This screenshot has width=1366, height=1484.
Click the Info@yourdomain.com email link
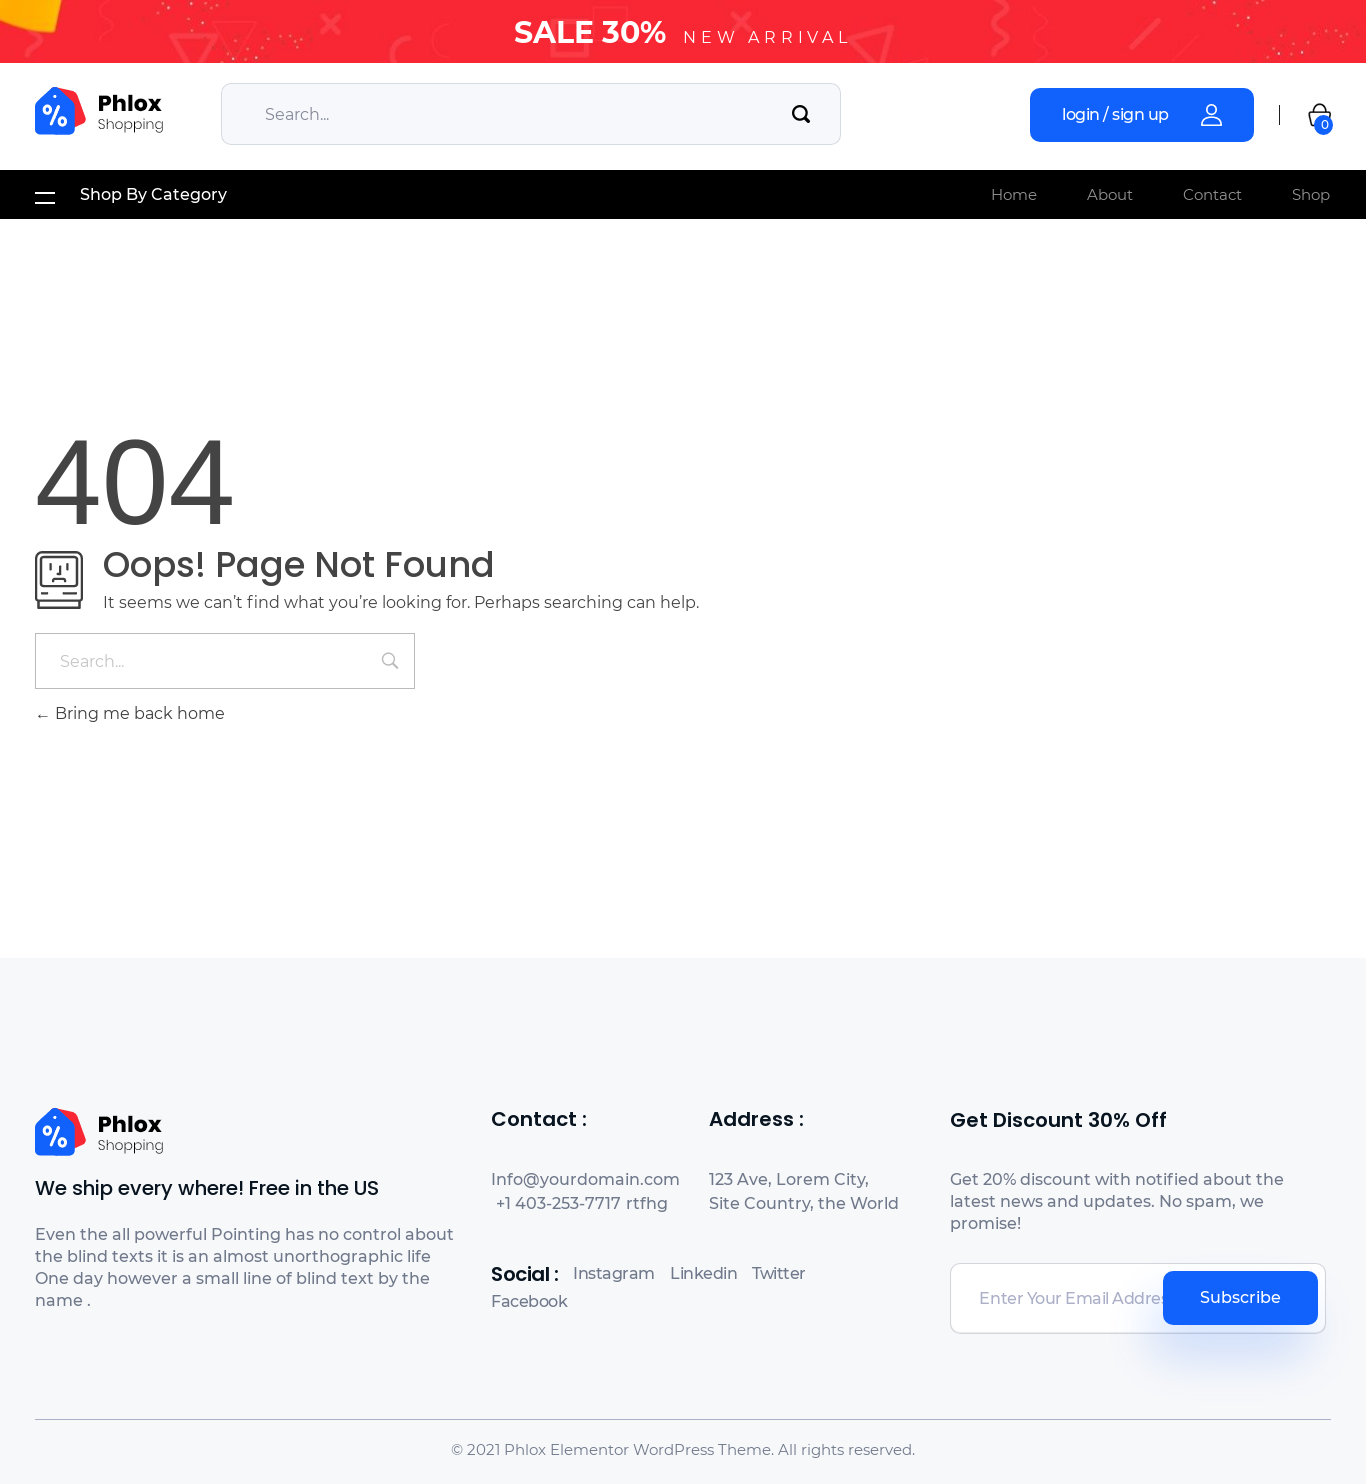pyautogui.click(x=585, y=1180)
